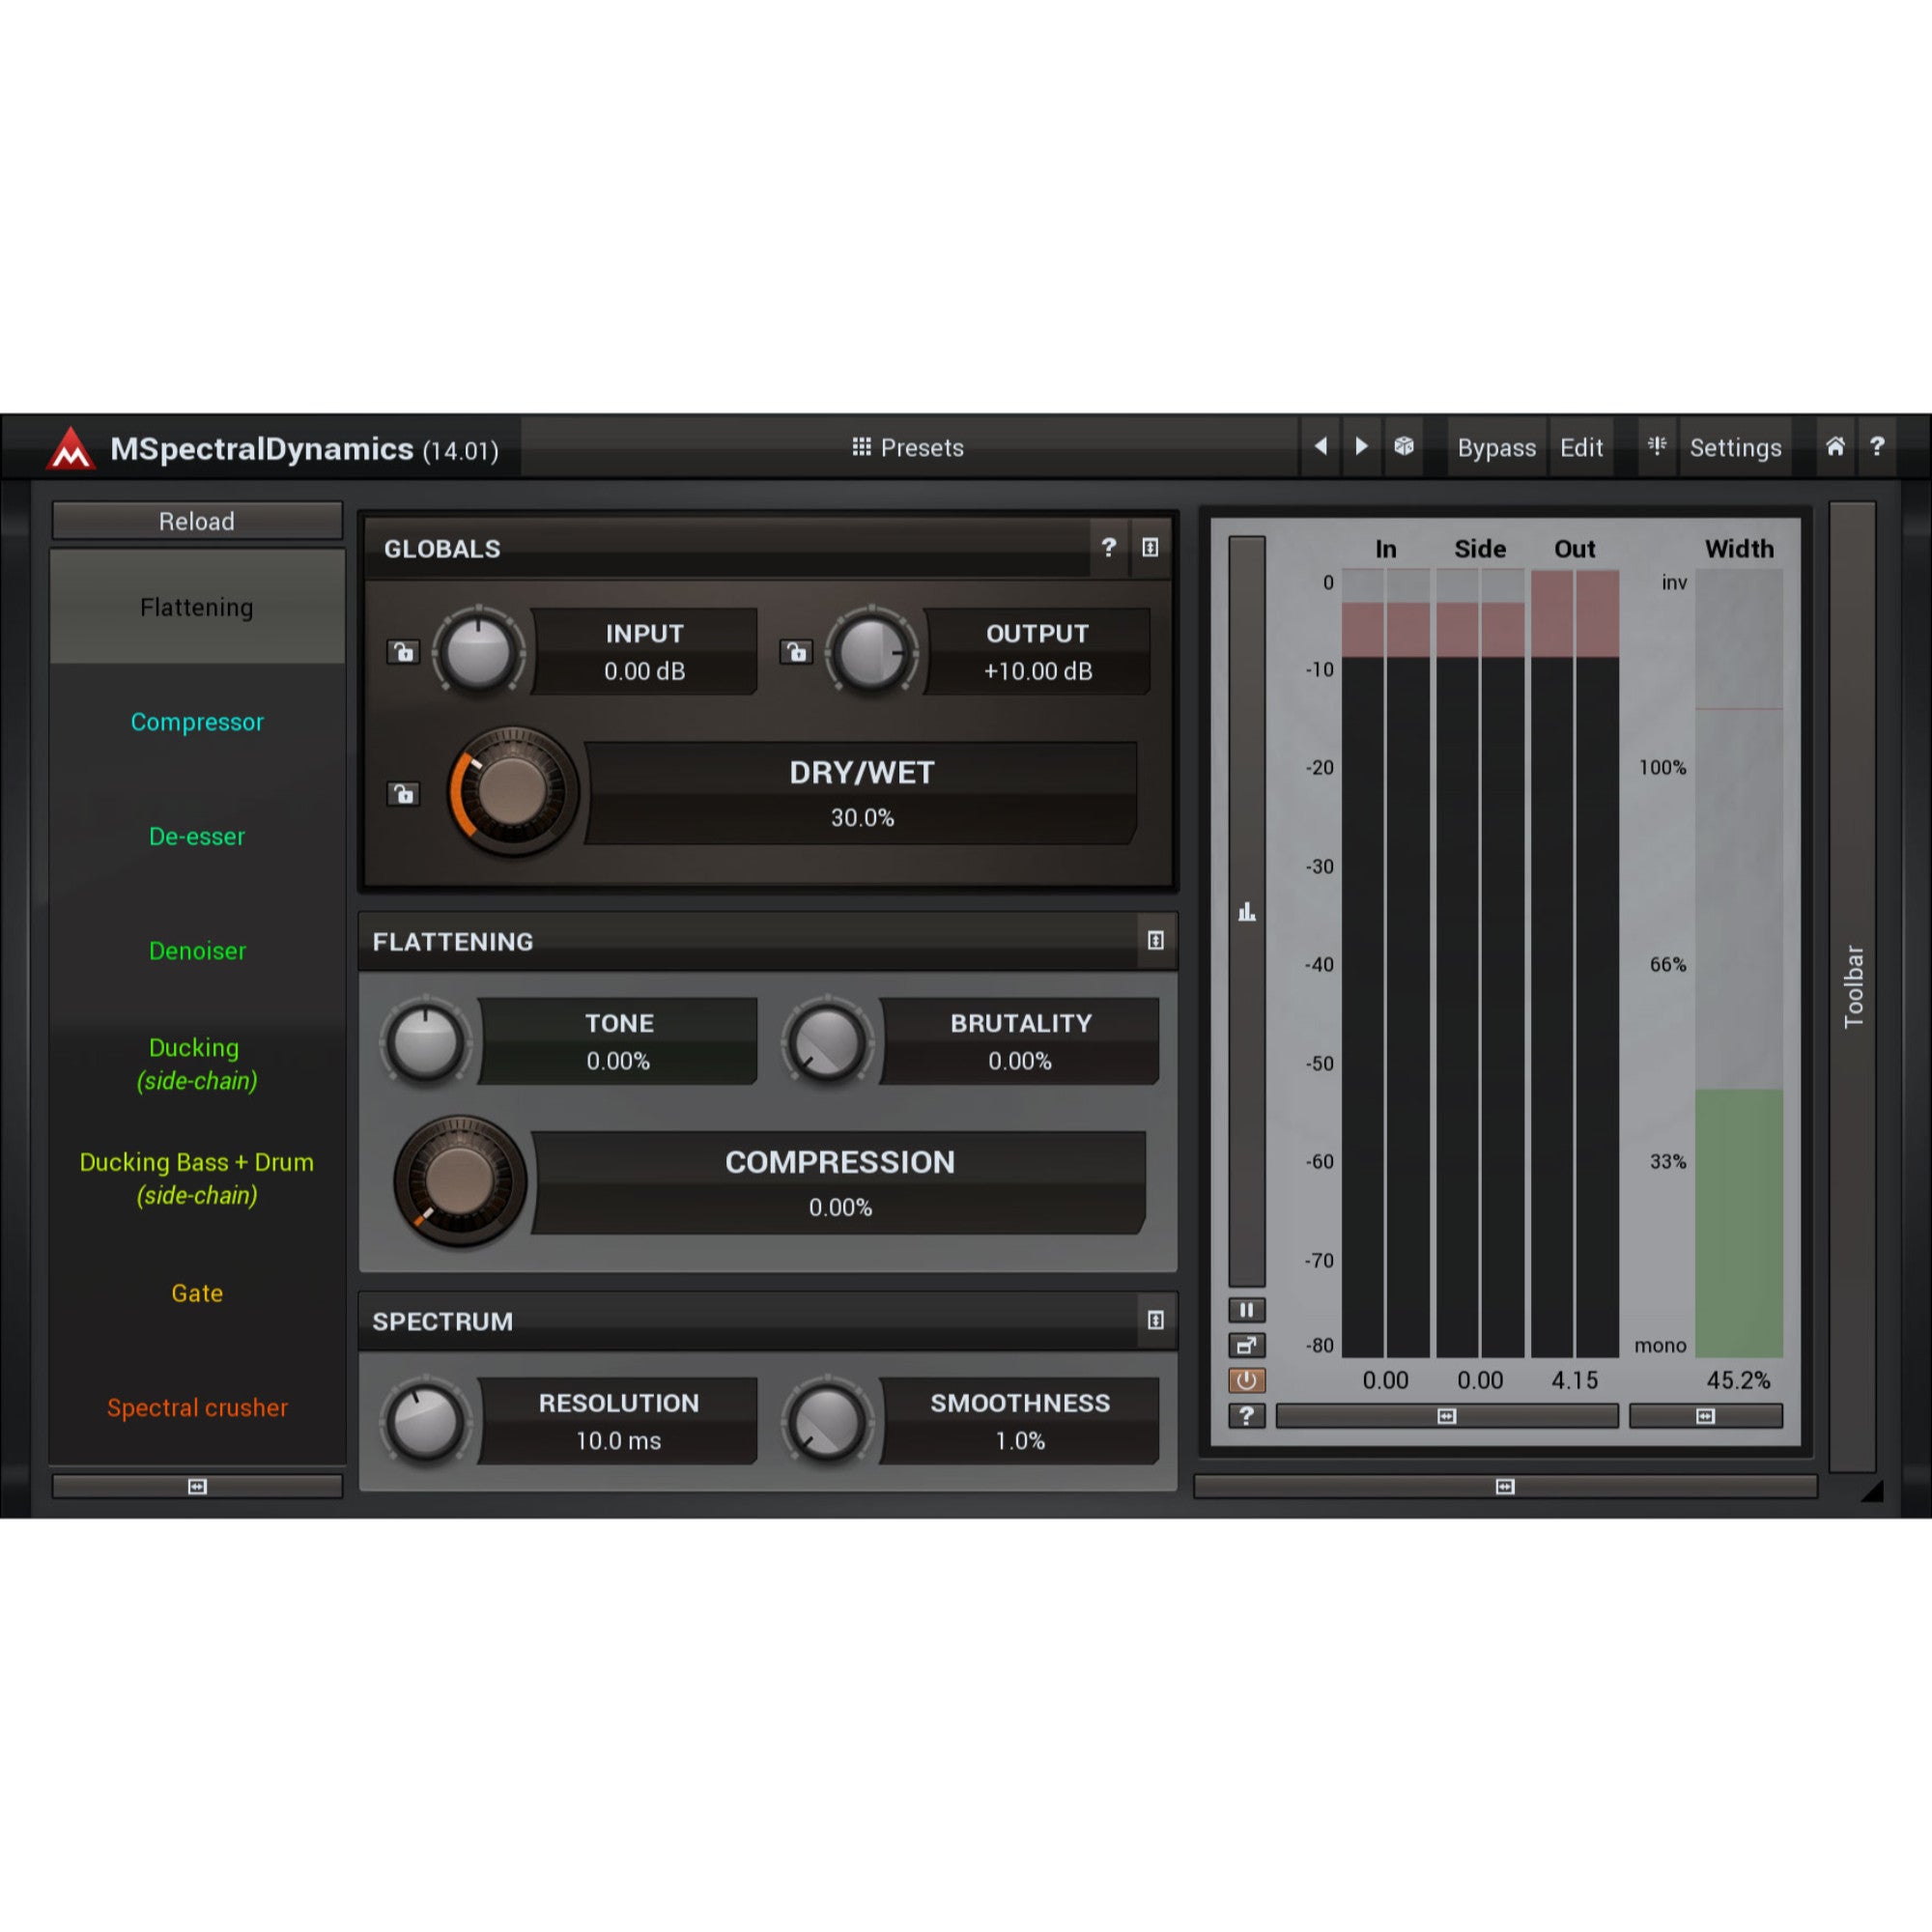Select the Compressor device
Image resolution: width=1932 pixels, height=1932 pixels.
197,722
